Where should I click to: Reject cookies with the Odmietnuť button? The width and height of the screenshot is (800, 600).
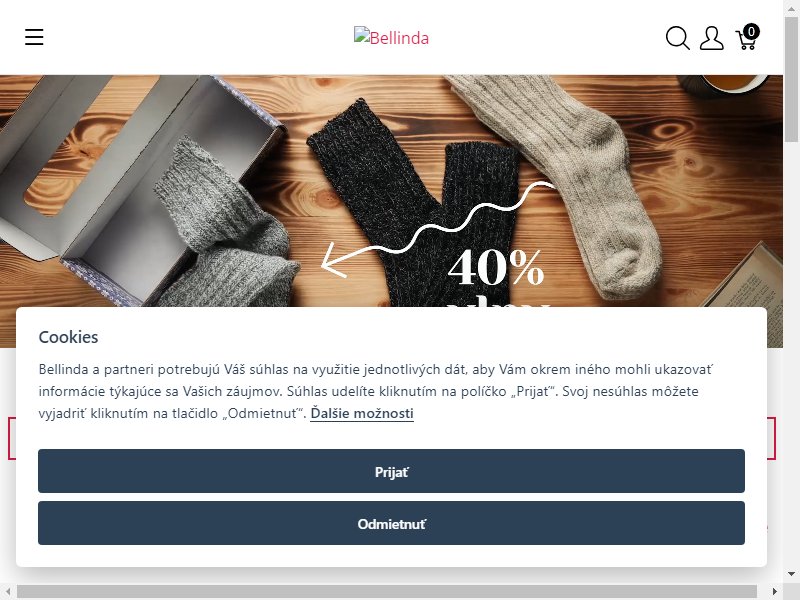[391, 523]
